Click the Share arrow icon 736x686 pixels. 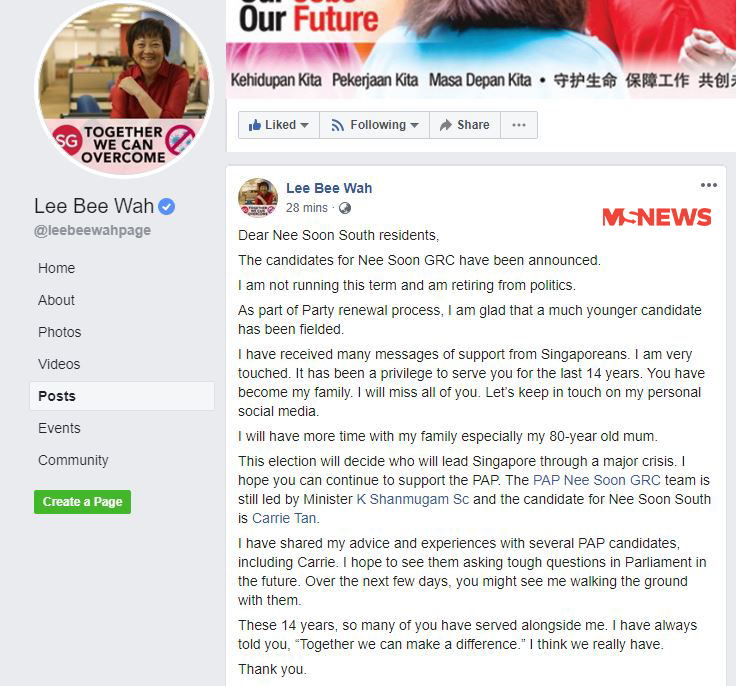pyautogui.click(x=445, y=125)
